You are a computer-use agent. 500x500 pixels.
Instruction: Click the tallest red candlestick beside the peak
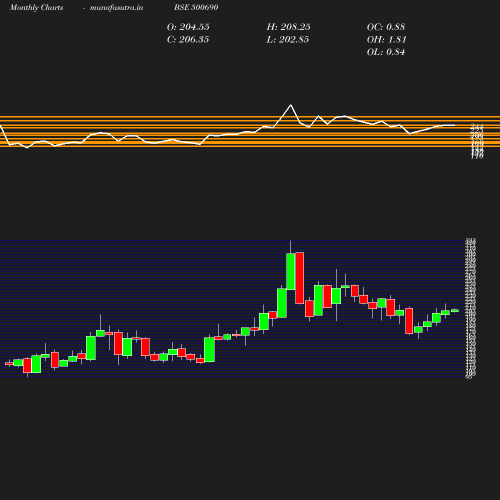point(299,278)
